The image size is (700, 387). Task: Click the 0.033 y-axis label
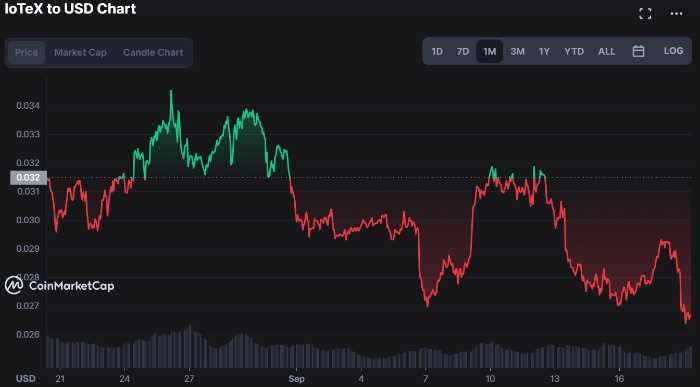point(28,134)
